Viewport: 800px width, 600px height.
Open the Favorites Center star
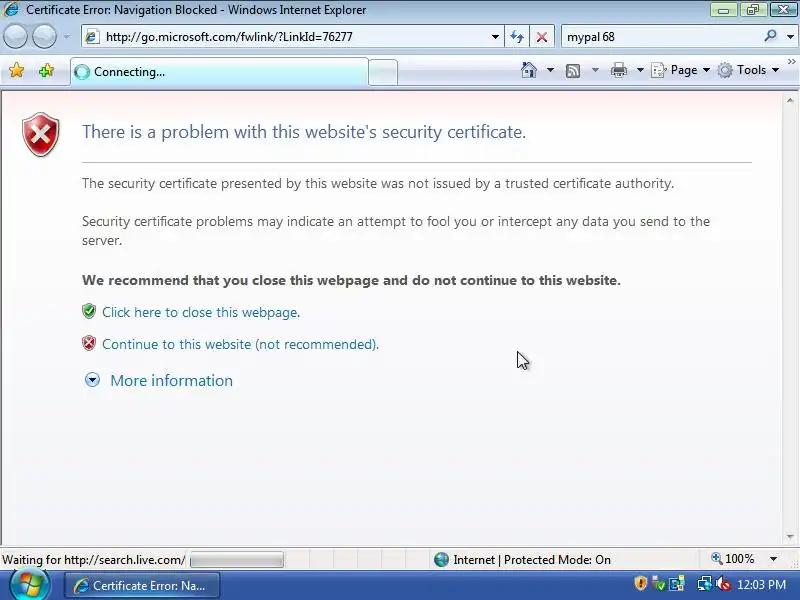coord(16,70)
